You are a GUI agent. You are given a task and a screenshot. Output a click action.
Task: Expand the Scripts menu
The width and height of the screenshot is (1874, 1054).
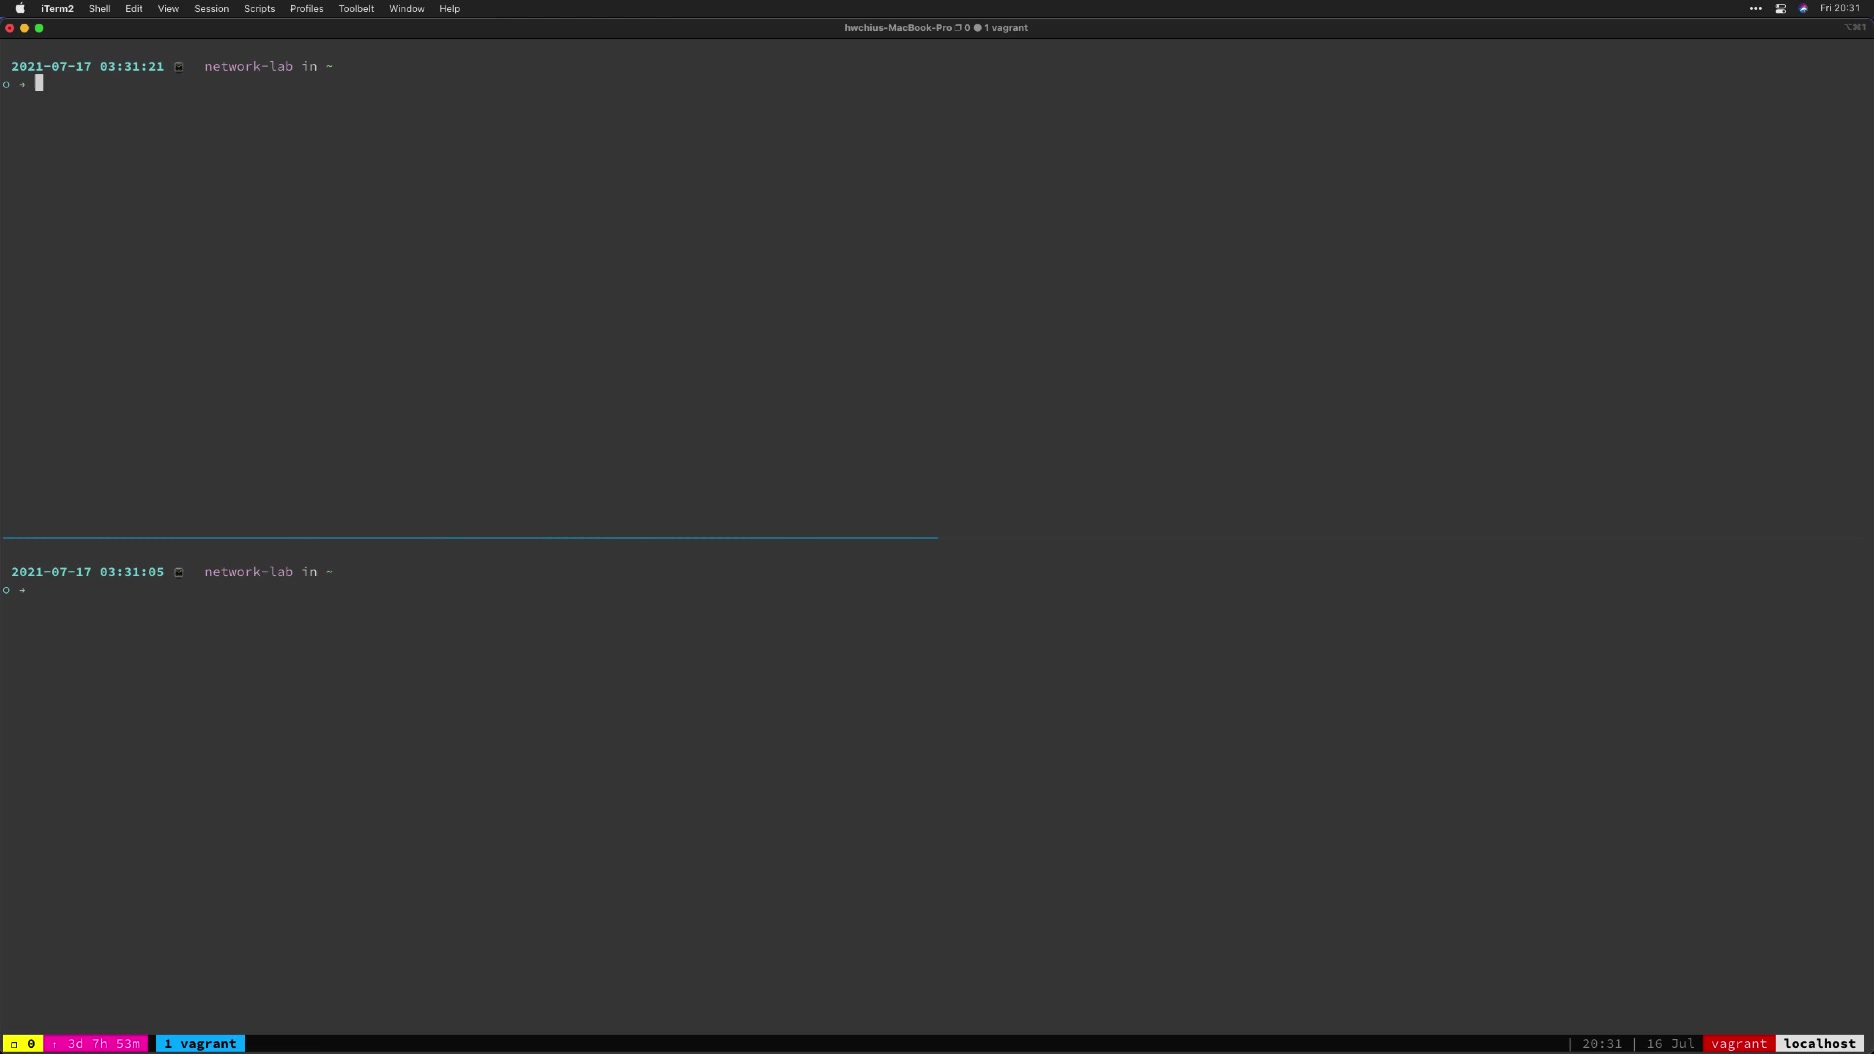(259, 9)
